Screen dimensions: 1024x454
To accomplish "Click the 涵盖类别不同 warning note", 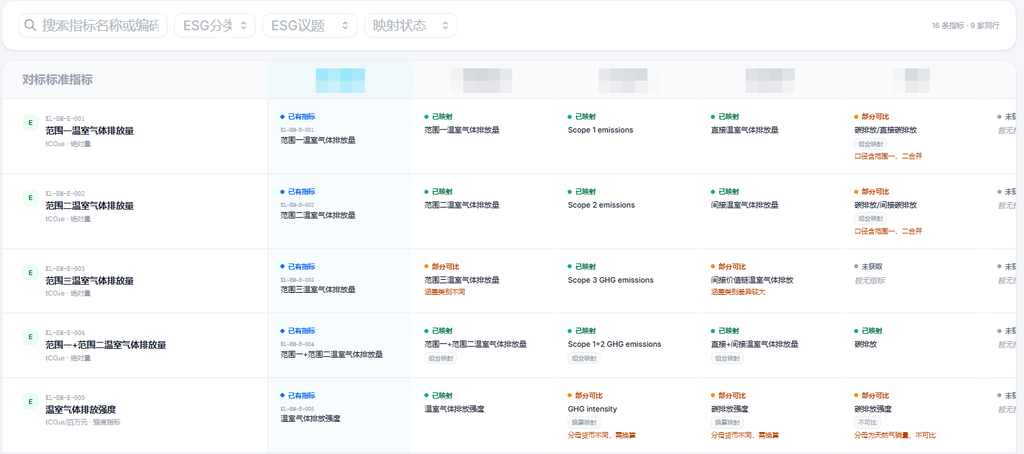I will 444,292.
